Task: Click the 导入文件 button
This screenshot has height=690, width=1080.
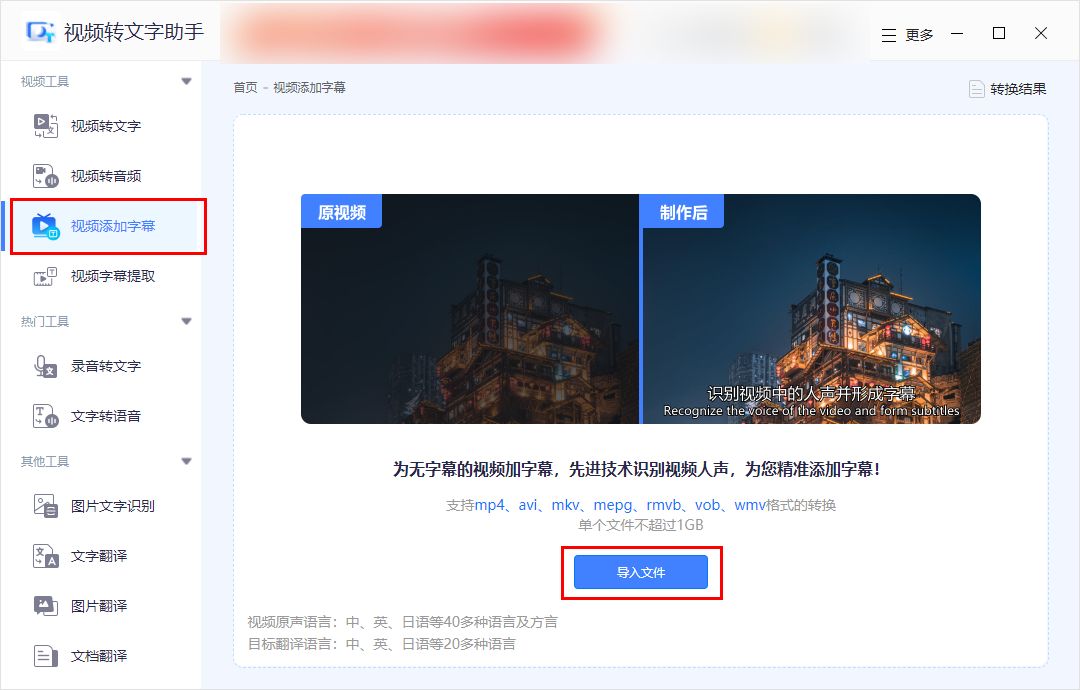Action: (x=641, y=572)
